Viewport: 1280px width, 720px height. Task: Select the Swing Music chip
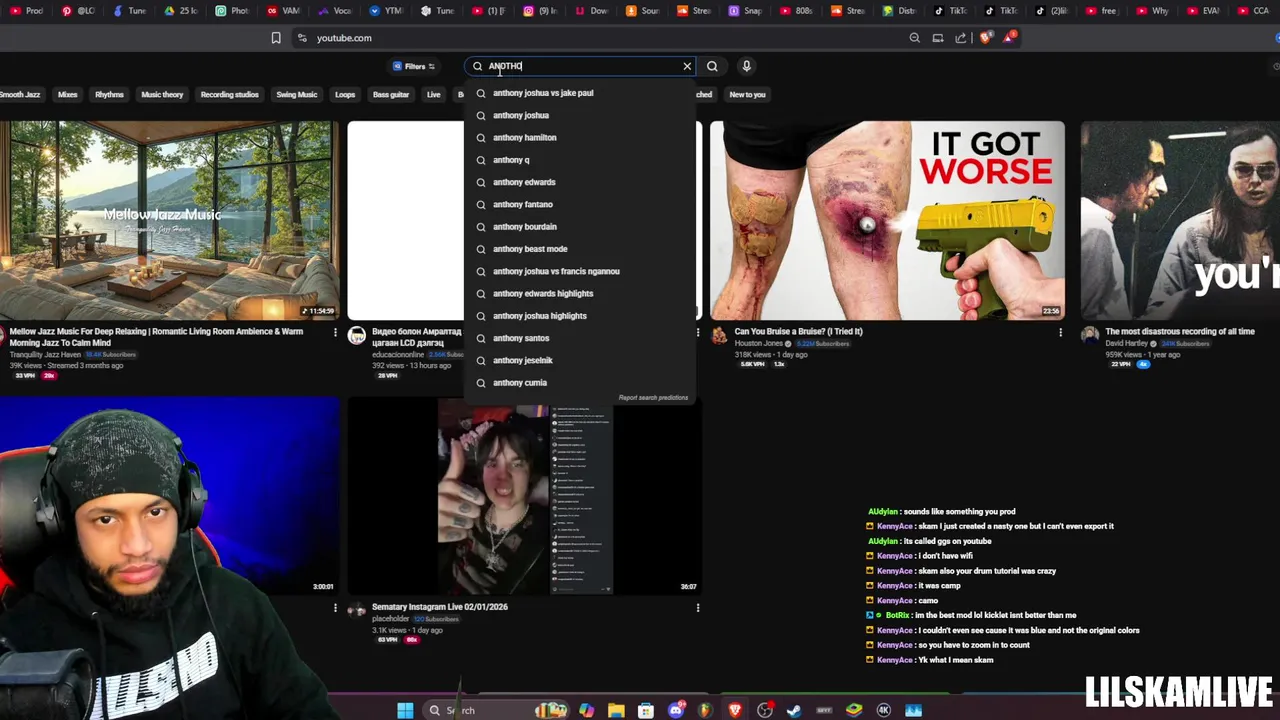coord(297,95)
